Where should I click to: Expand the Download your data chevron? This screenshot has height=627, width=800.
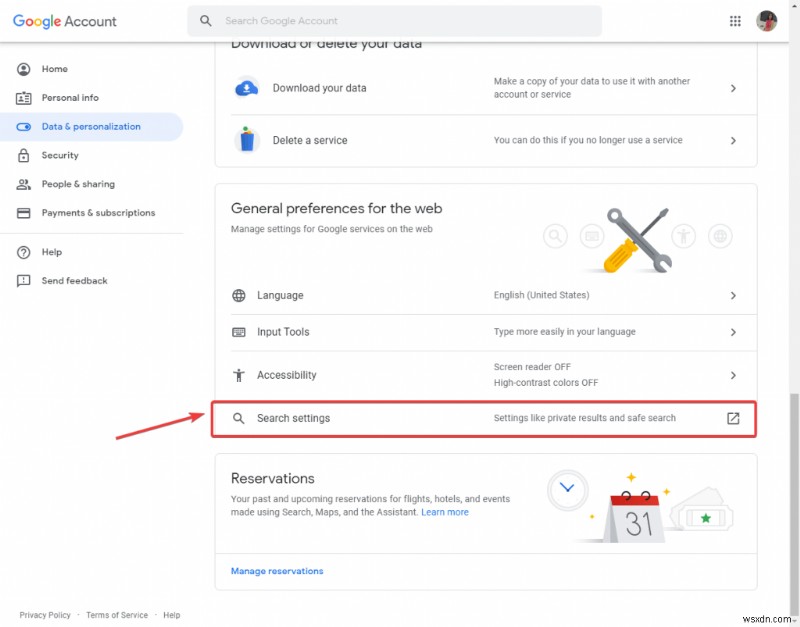click(x=733, y=88)
